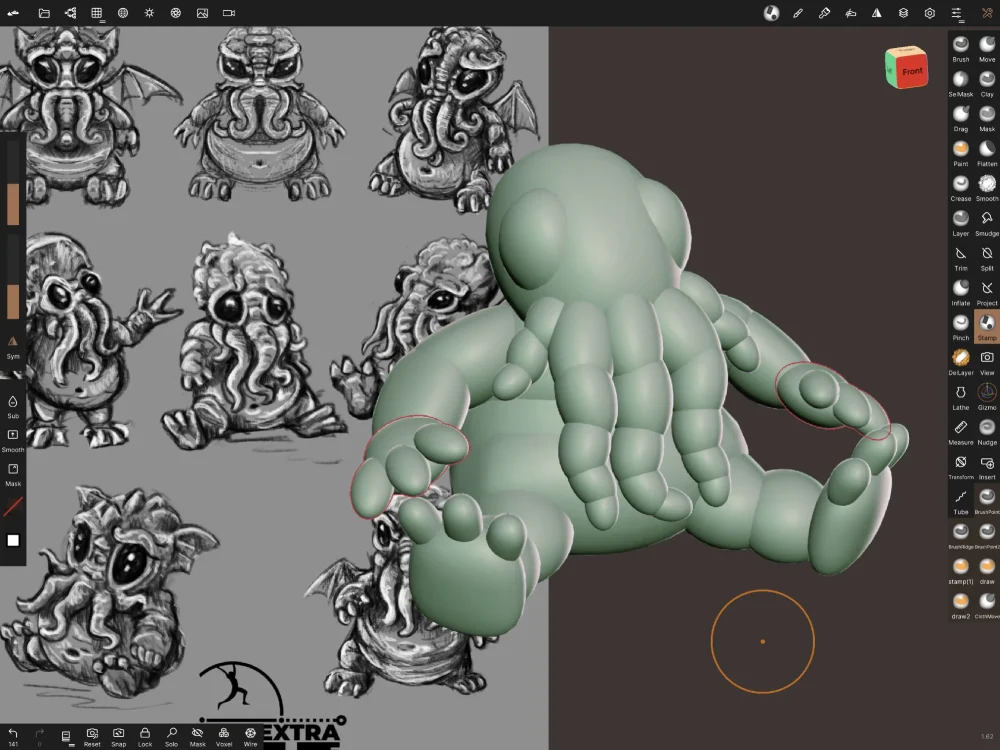Screen dimensions: 1000x750
Task: Select the Crease tool
Action: pyautogui.click(x=960, y=188)
